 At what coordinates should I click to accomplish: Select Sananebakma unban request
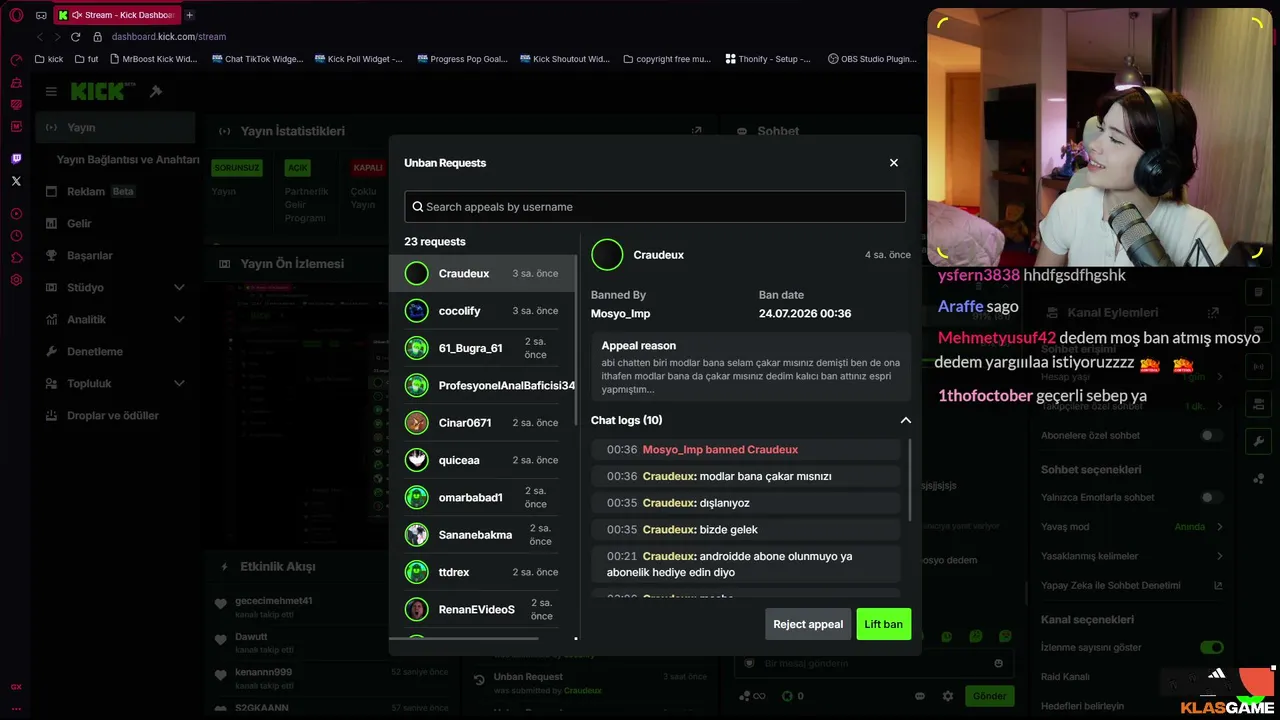483,535
